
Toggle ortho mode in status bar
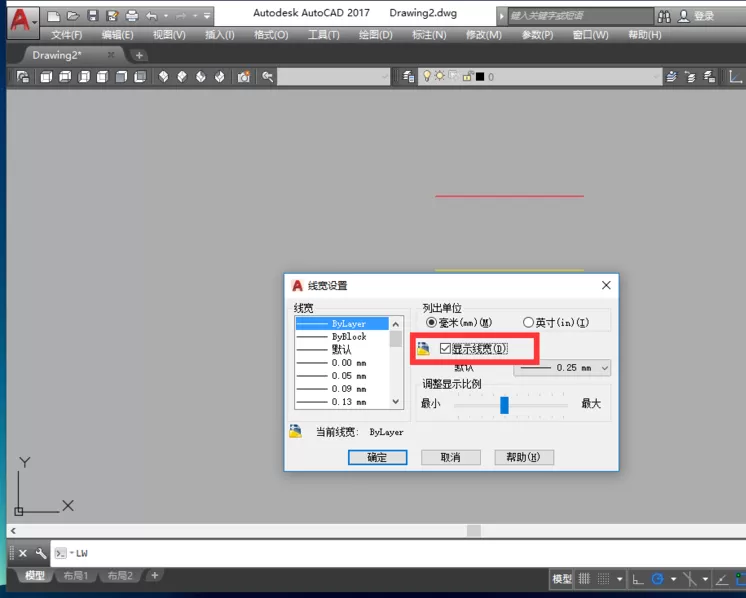(638, 579)
